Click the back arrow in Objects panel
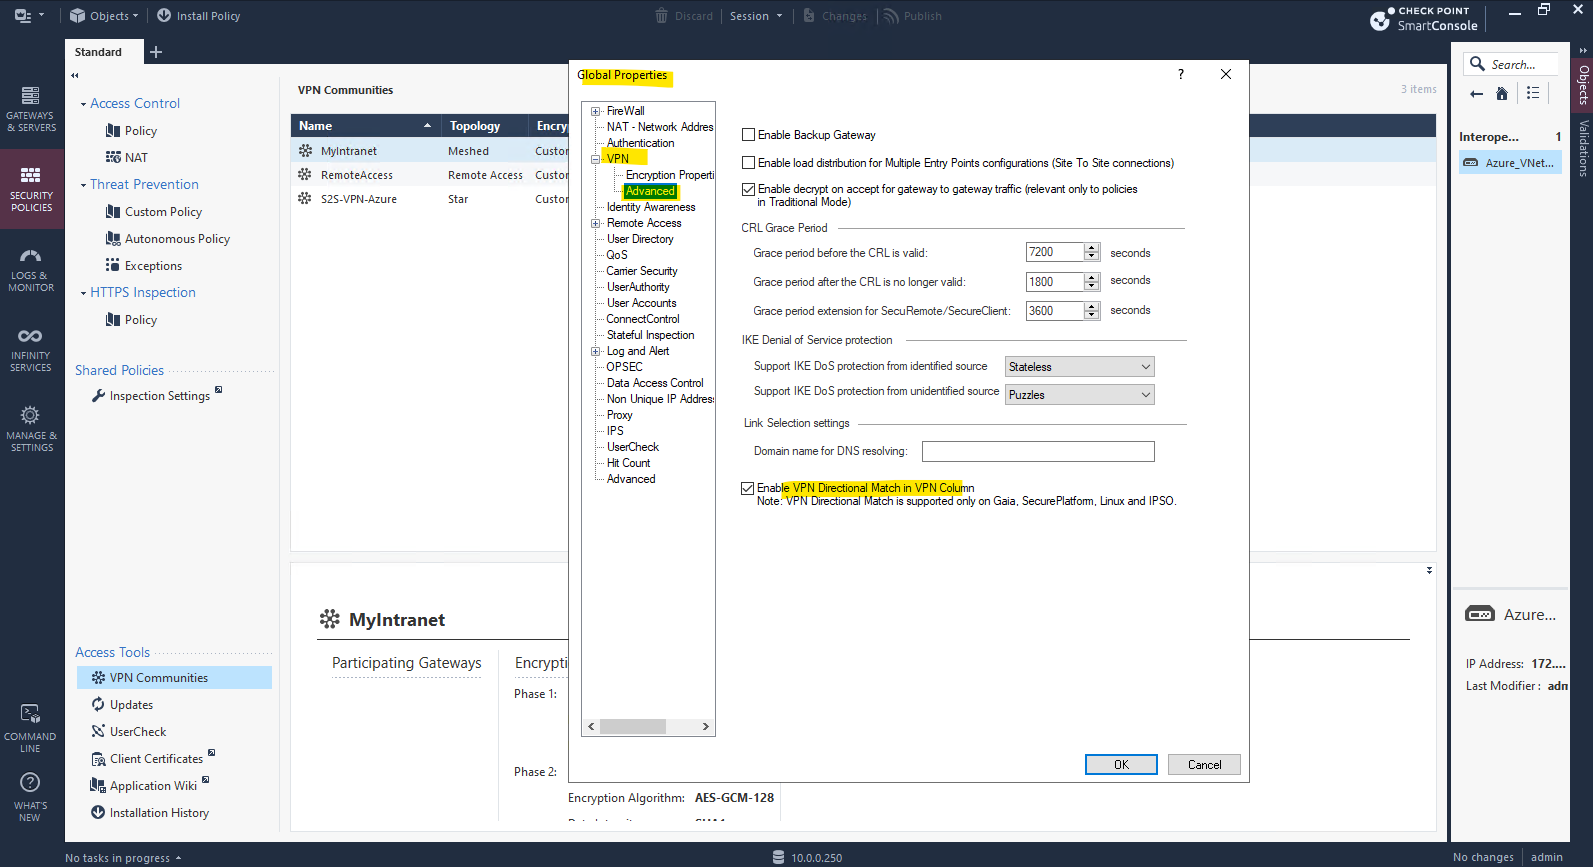This screenshot has width=1593, height=867. coord(1477,94)
